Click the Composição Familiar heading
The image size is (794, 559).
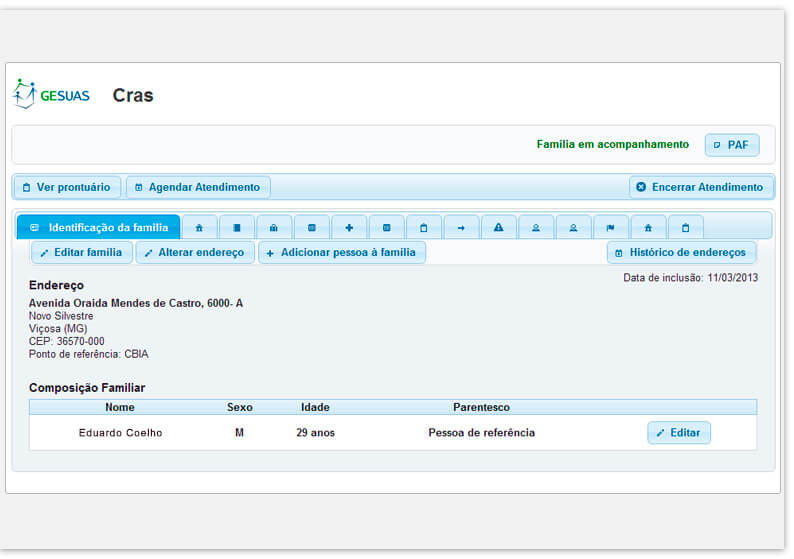tap(87, 388)
